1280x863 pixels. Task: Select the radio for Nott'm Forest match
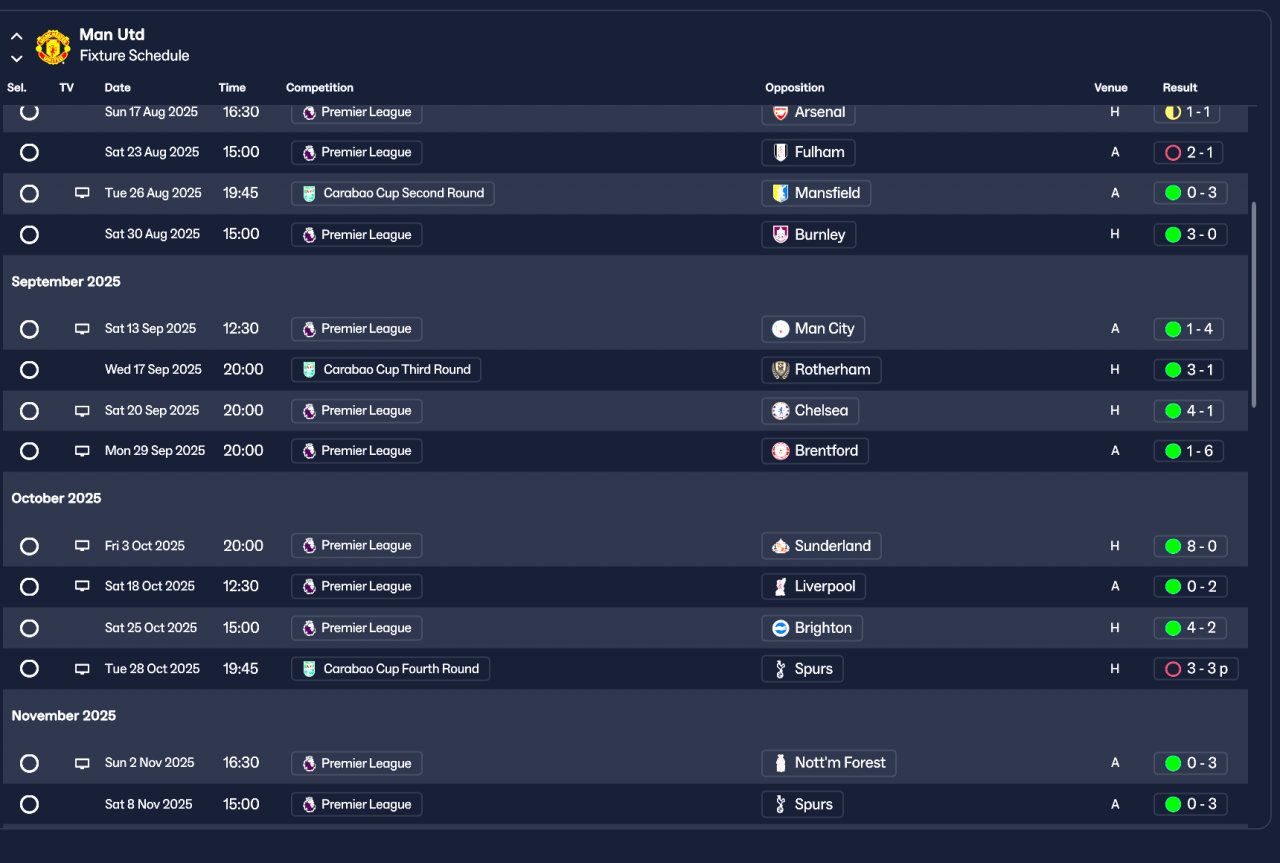click(29, 763)
